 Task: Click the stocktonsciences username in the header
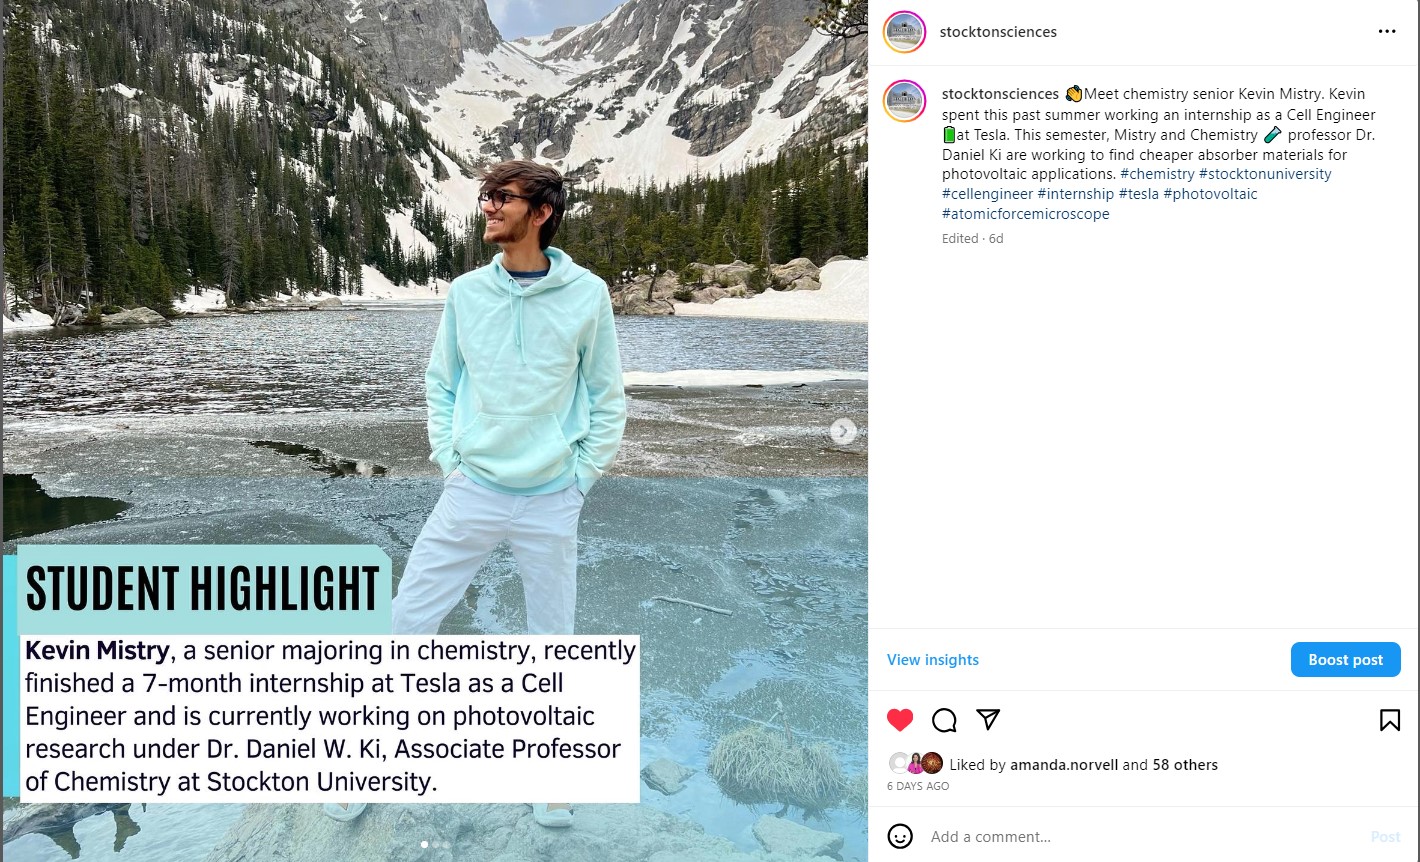[998, 31]
